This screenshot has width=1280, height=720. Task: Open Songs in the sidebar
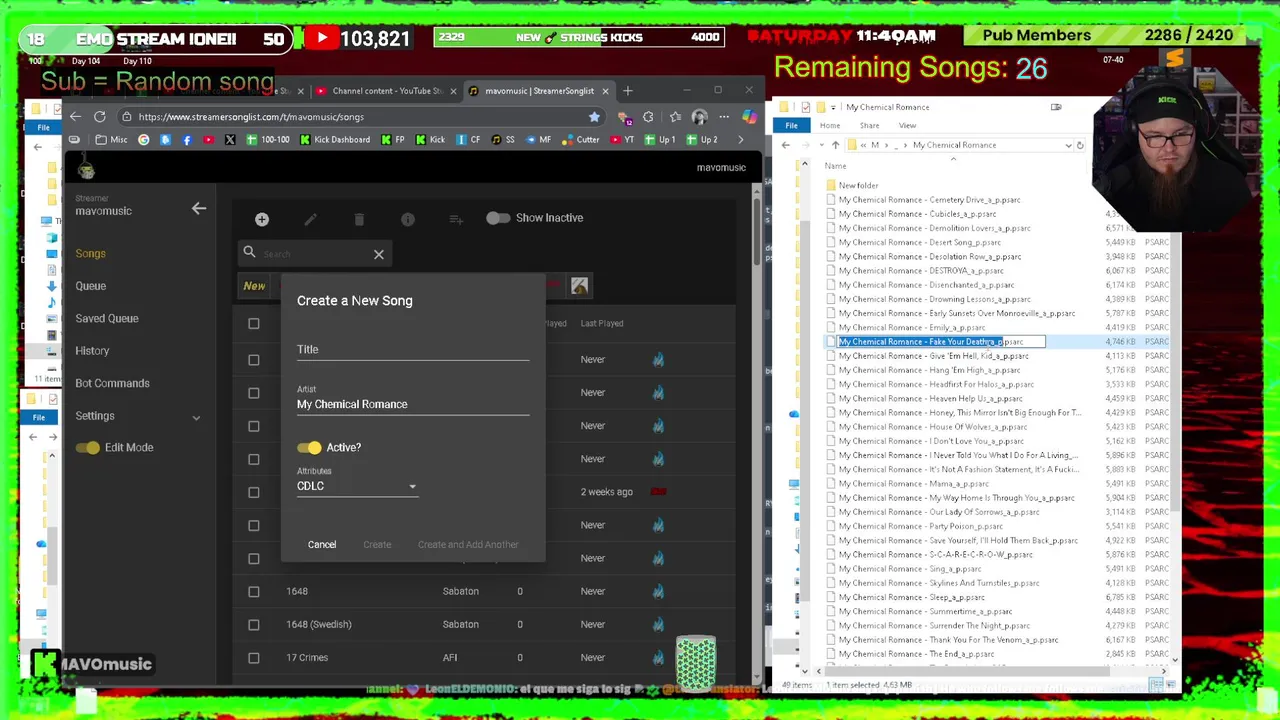pyautogui.click(x=90, y=254)
